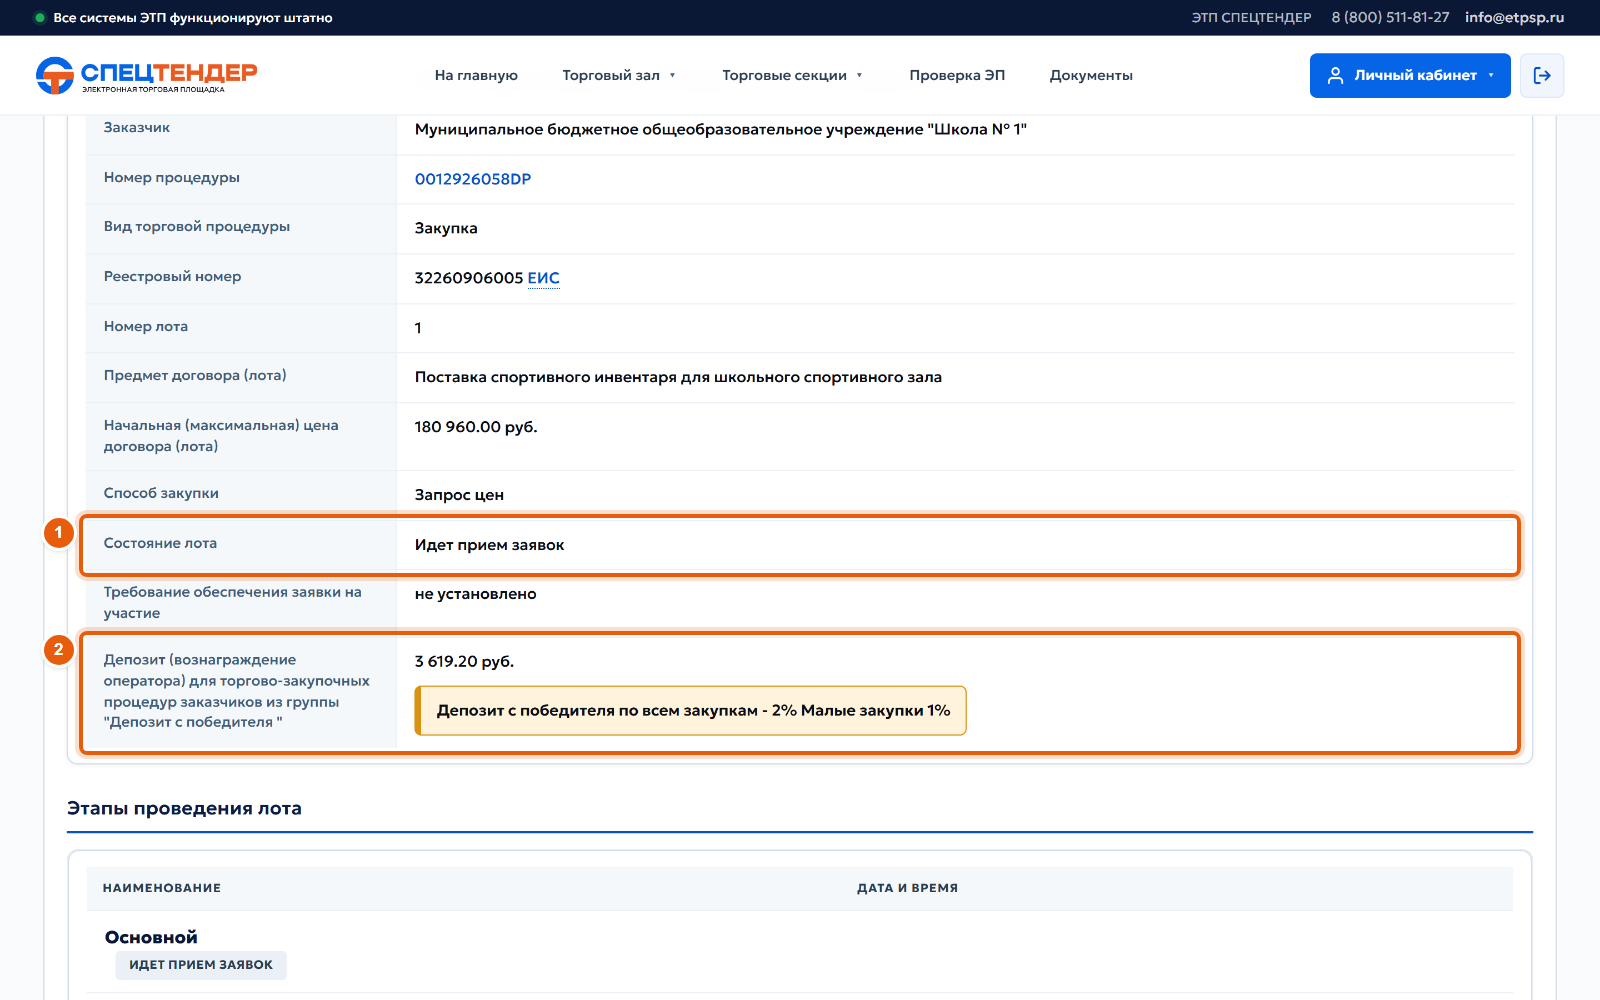This screenshot has height=1000, width=1600.
Task: Select the 3 619.20 руб. deposit value
Action: pos(464,661)
